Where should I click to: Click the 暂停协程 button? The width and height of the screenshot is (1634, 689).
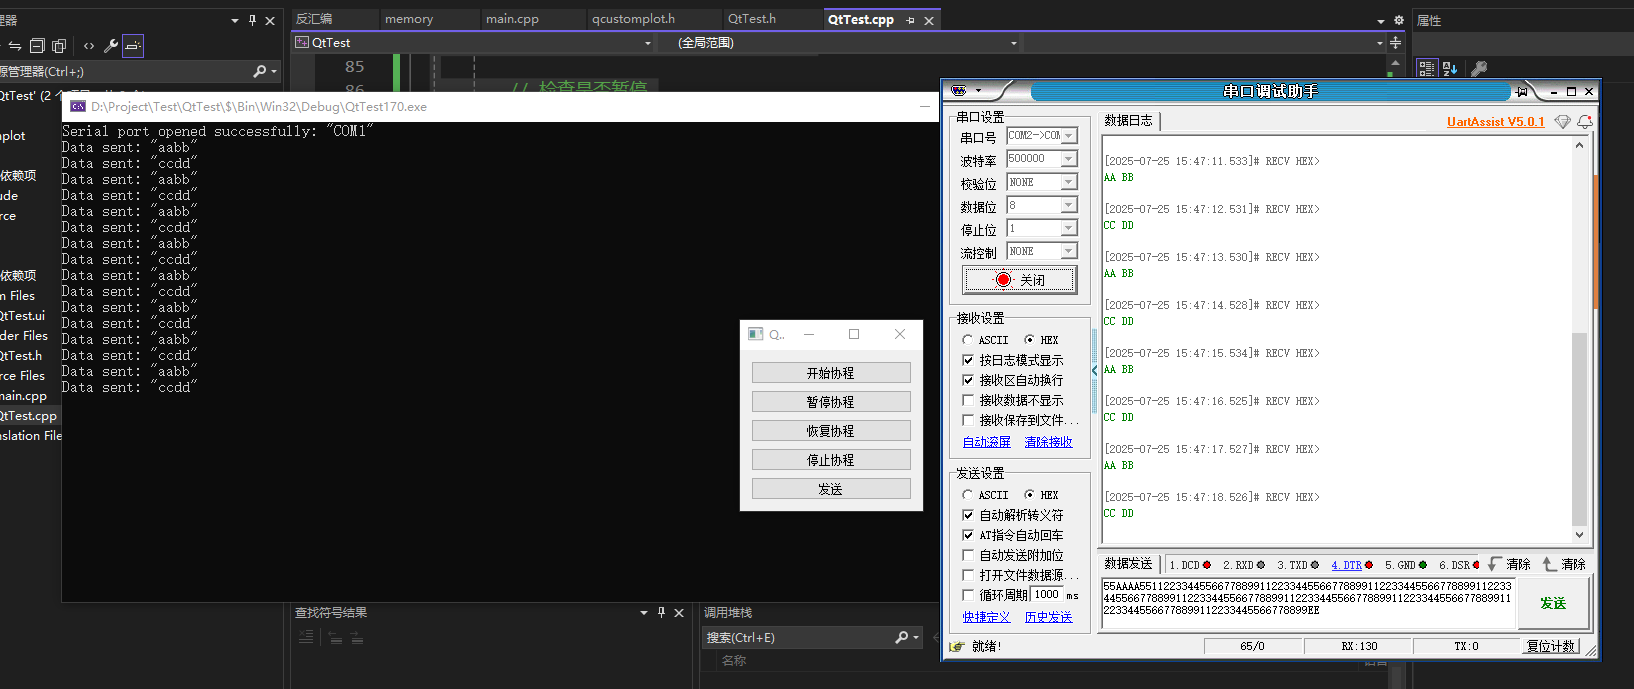(x=831, y=402)
